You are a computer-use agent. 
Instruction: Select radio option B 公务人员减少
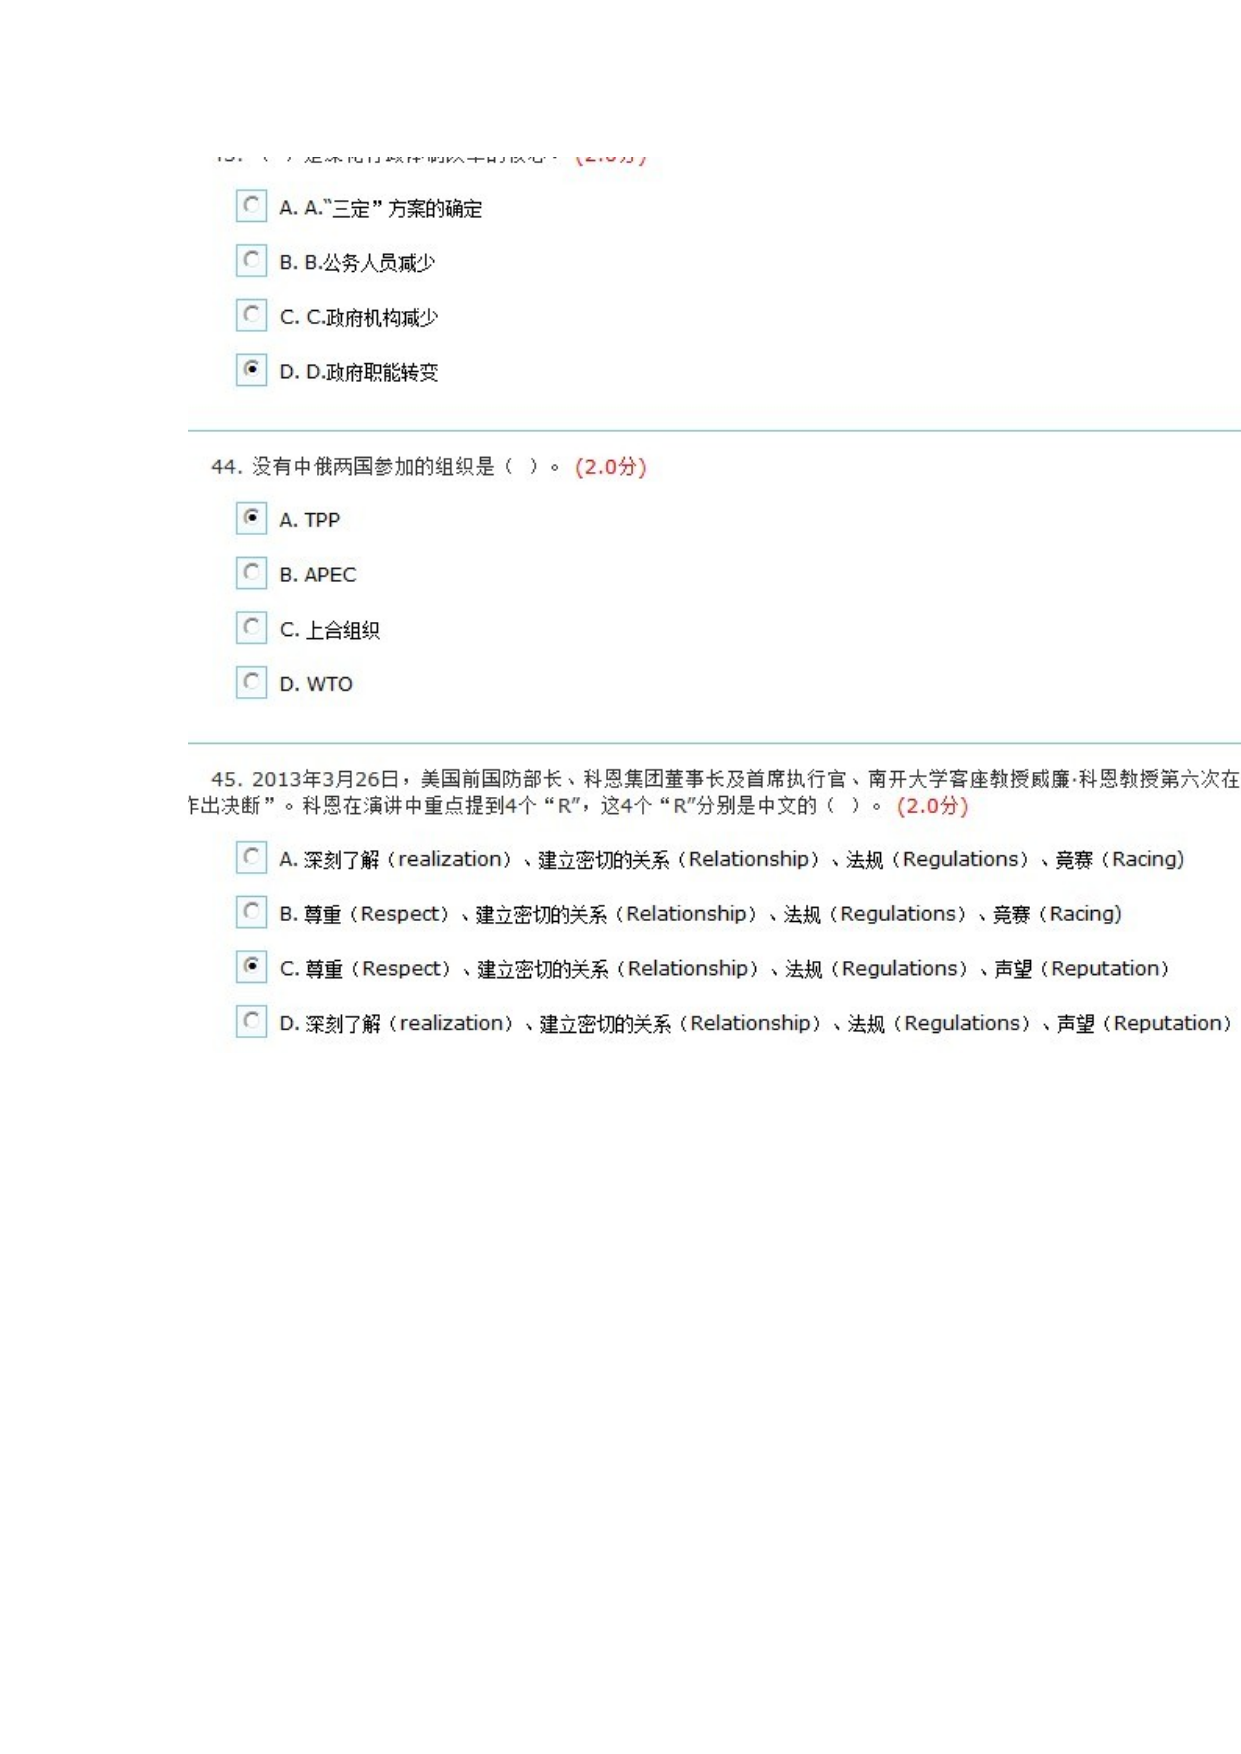click(251, 261)
